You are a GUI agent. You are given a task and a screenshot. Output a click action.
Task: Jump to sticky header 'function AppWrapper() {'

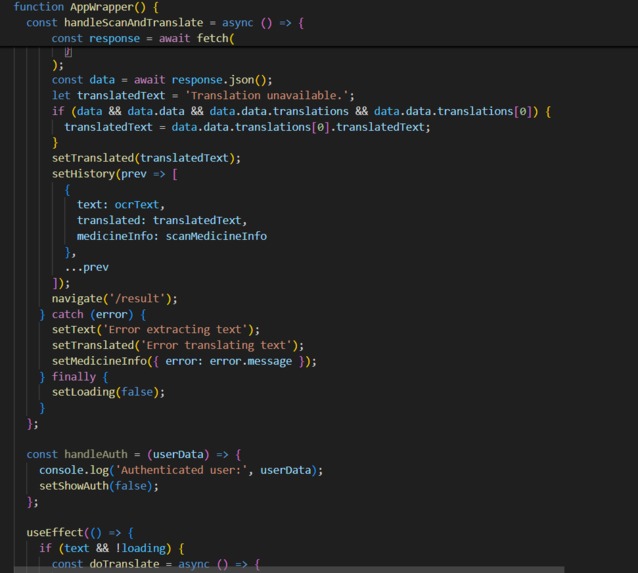pyautogui.click(x=86, y=7)
